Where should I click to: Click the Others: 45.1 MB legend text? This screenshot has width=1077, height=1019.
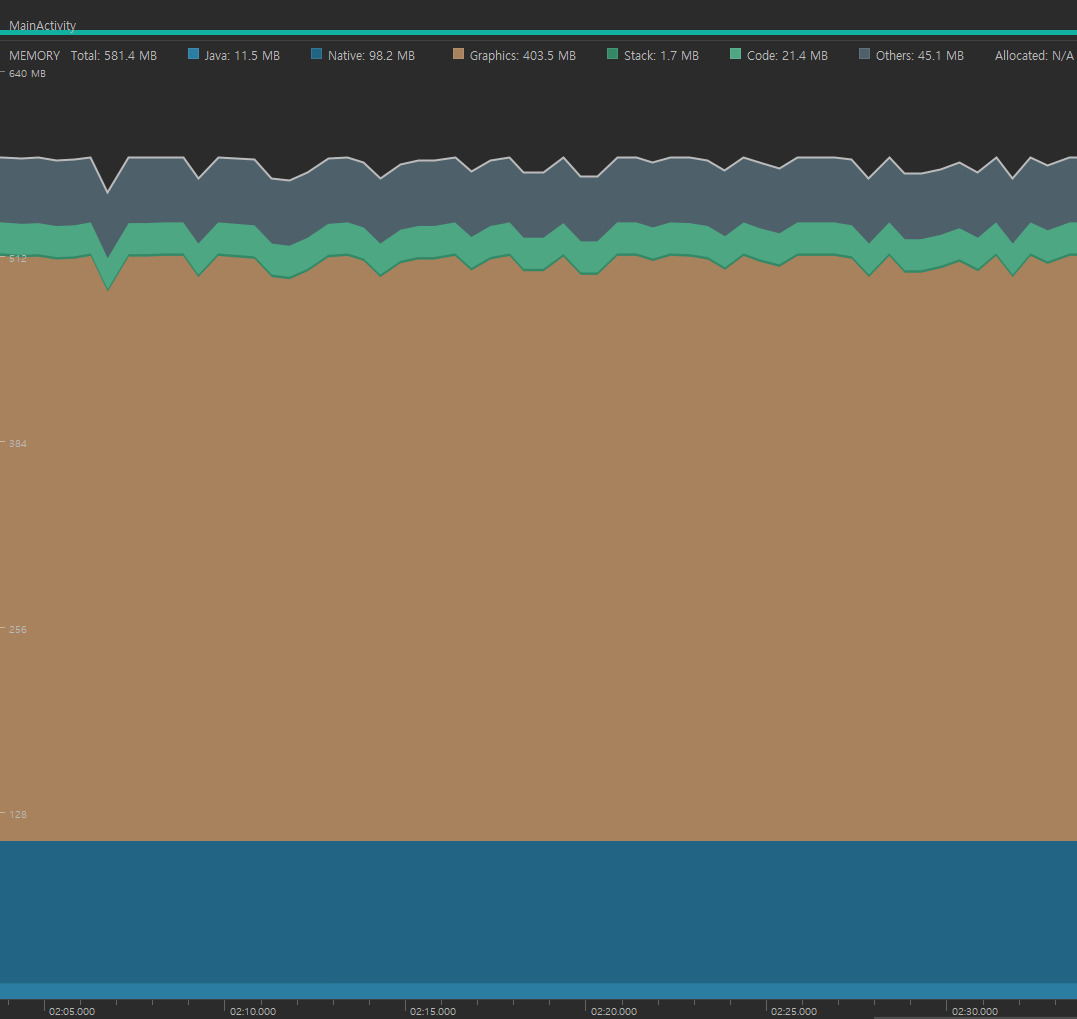pos(920,56)
